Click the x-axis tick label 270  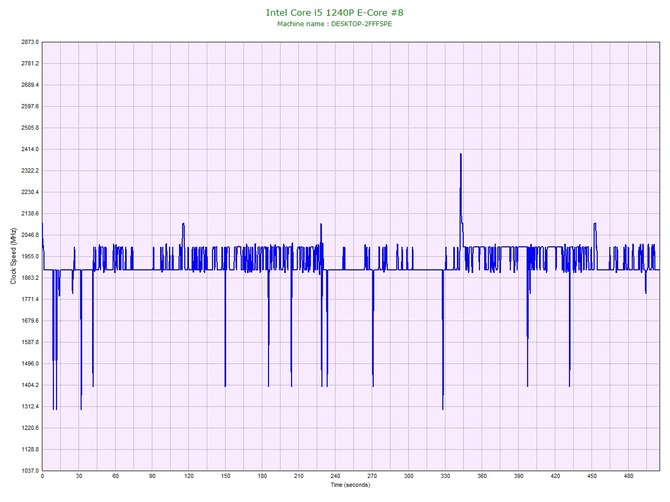pyautogui.click(x=372, y=476)
